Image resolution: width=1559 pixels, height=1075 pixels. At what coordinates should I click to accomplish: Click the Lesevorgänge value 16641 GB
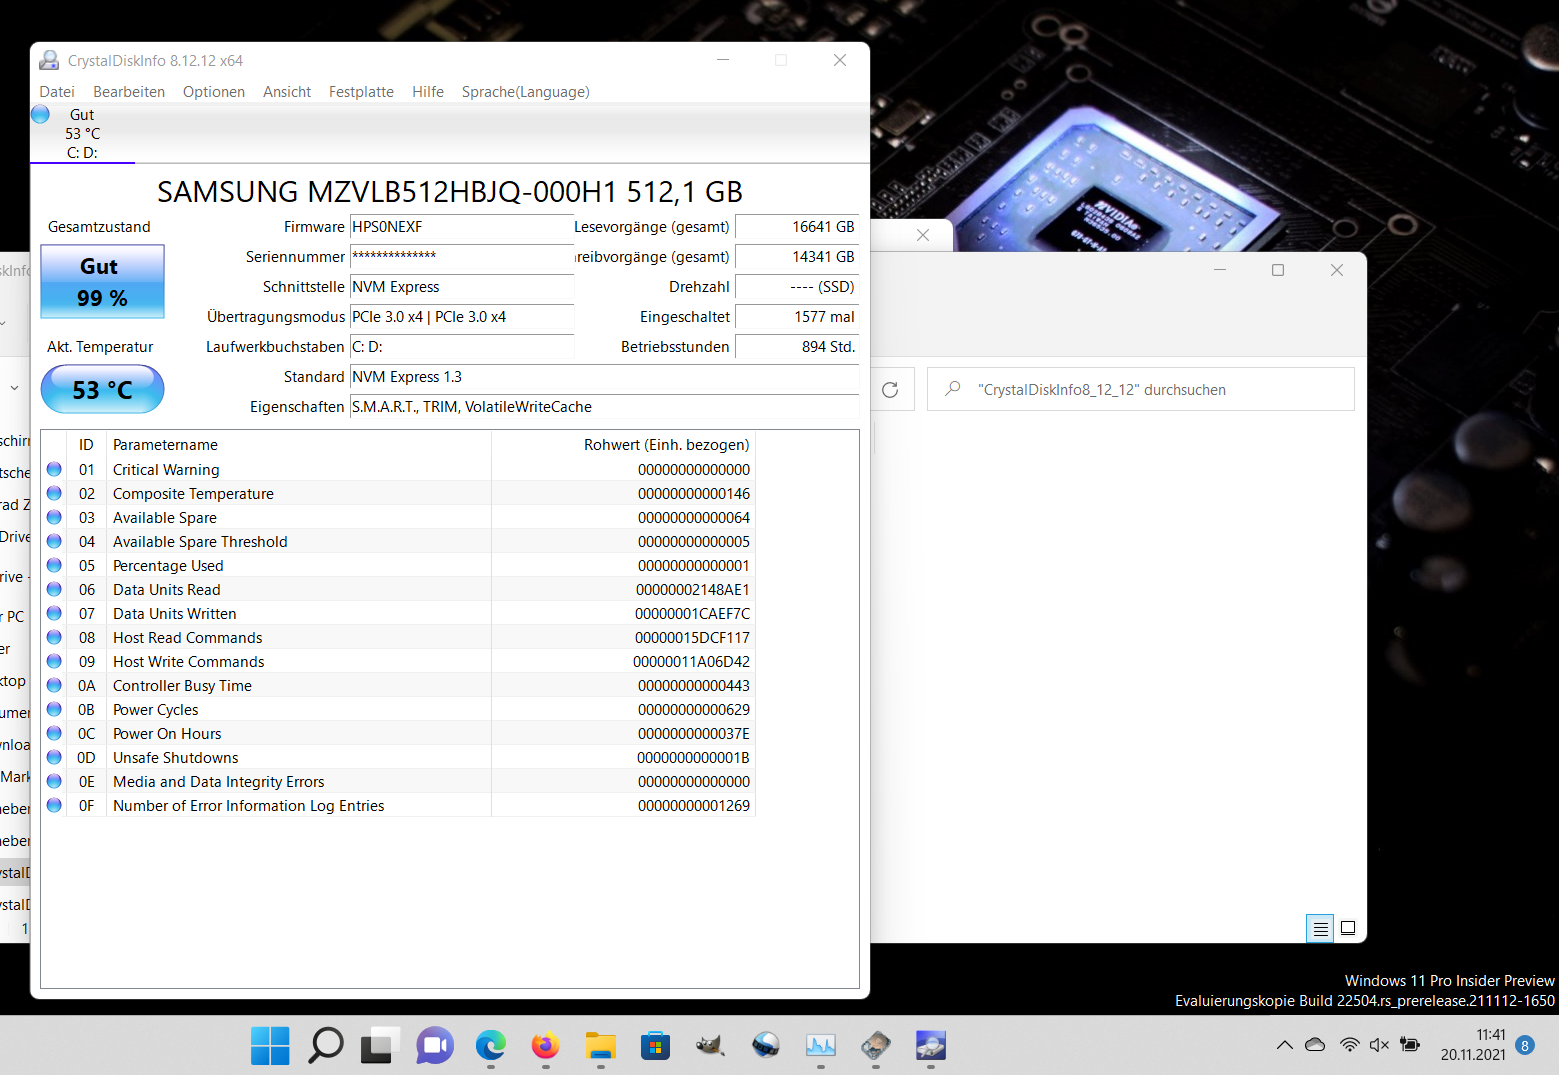(797, 227)
